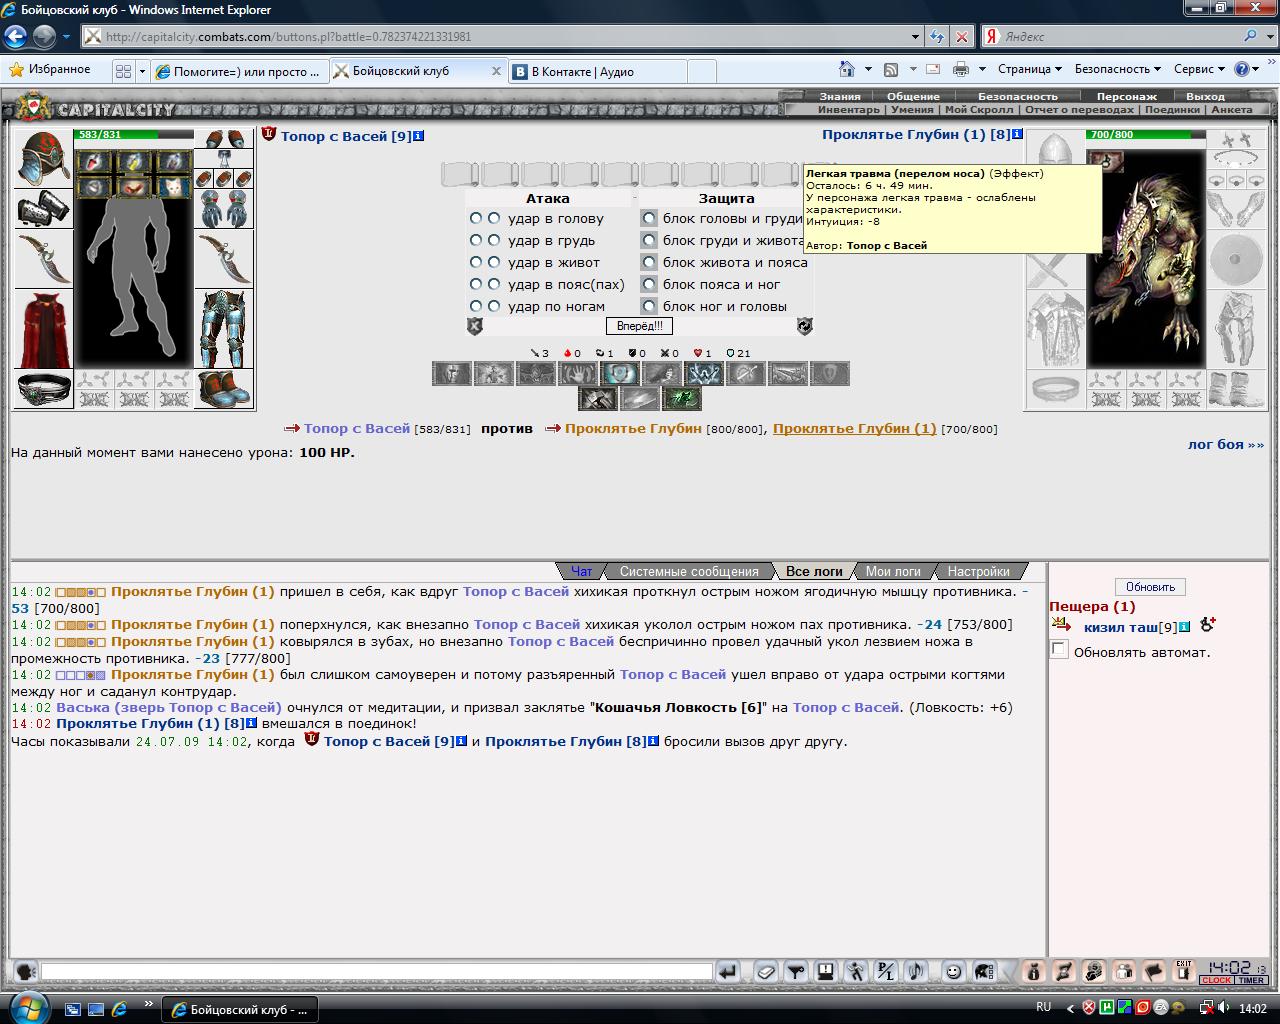Click the Вперёд!!! button
The image size is (1280, 1024).
click(639, 326)
